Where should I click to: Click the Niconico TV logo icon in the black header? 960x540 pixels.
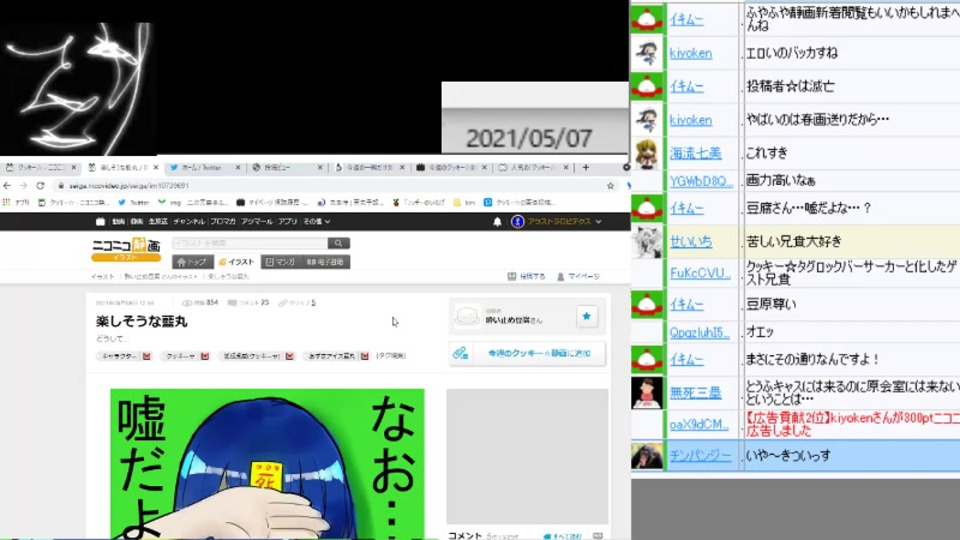[x=100, y=222]
